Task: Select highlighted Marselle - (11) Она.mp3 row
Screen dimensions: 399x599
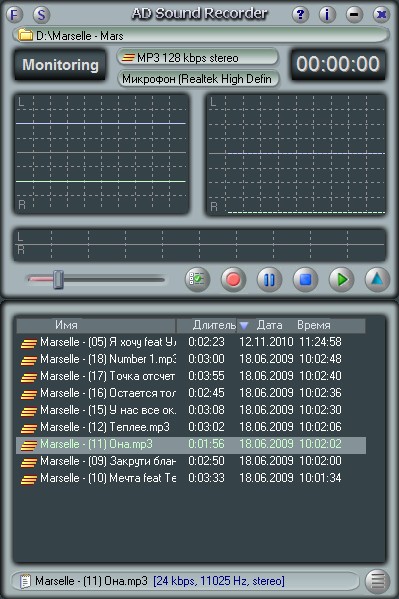Action: (x=191, y=445)
